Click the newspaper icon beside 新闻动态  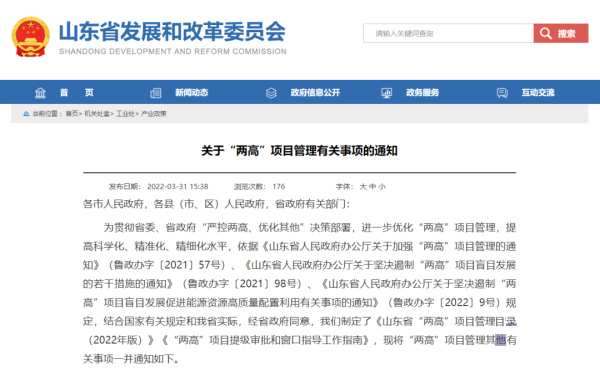[155, 93]
